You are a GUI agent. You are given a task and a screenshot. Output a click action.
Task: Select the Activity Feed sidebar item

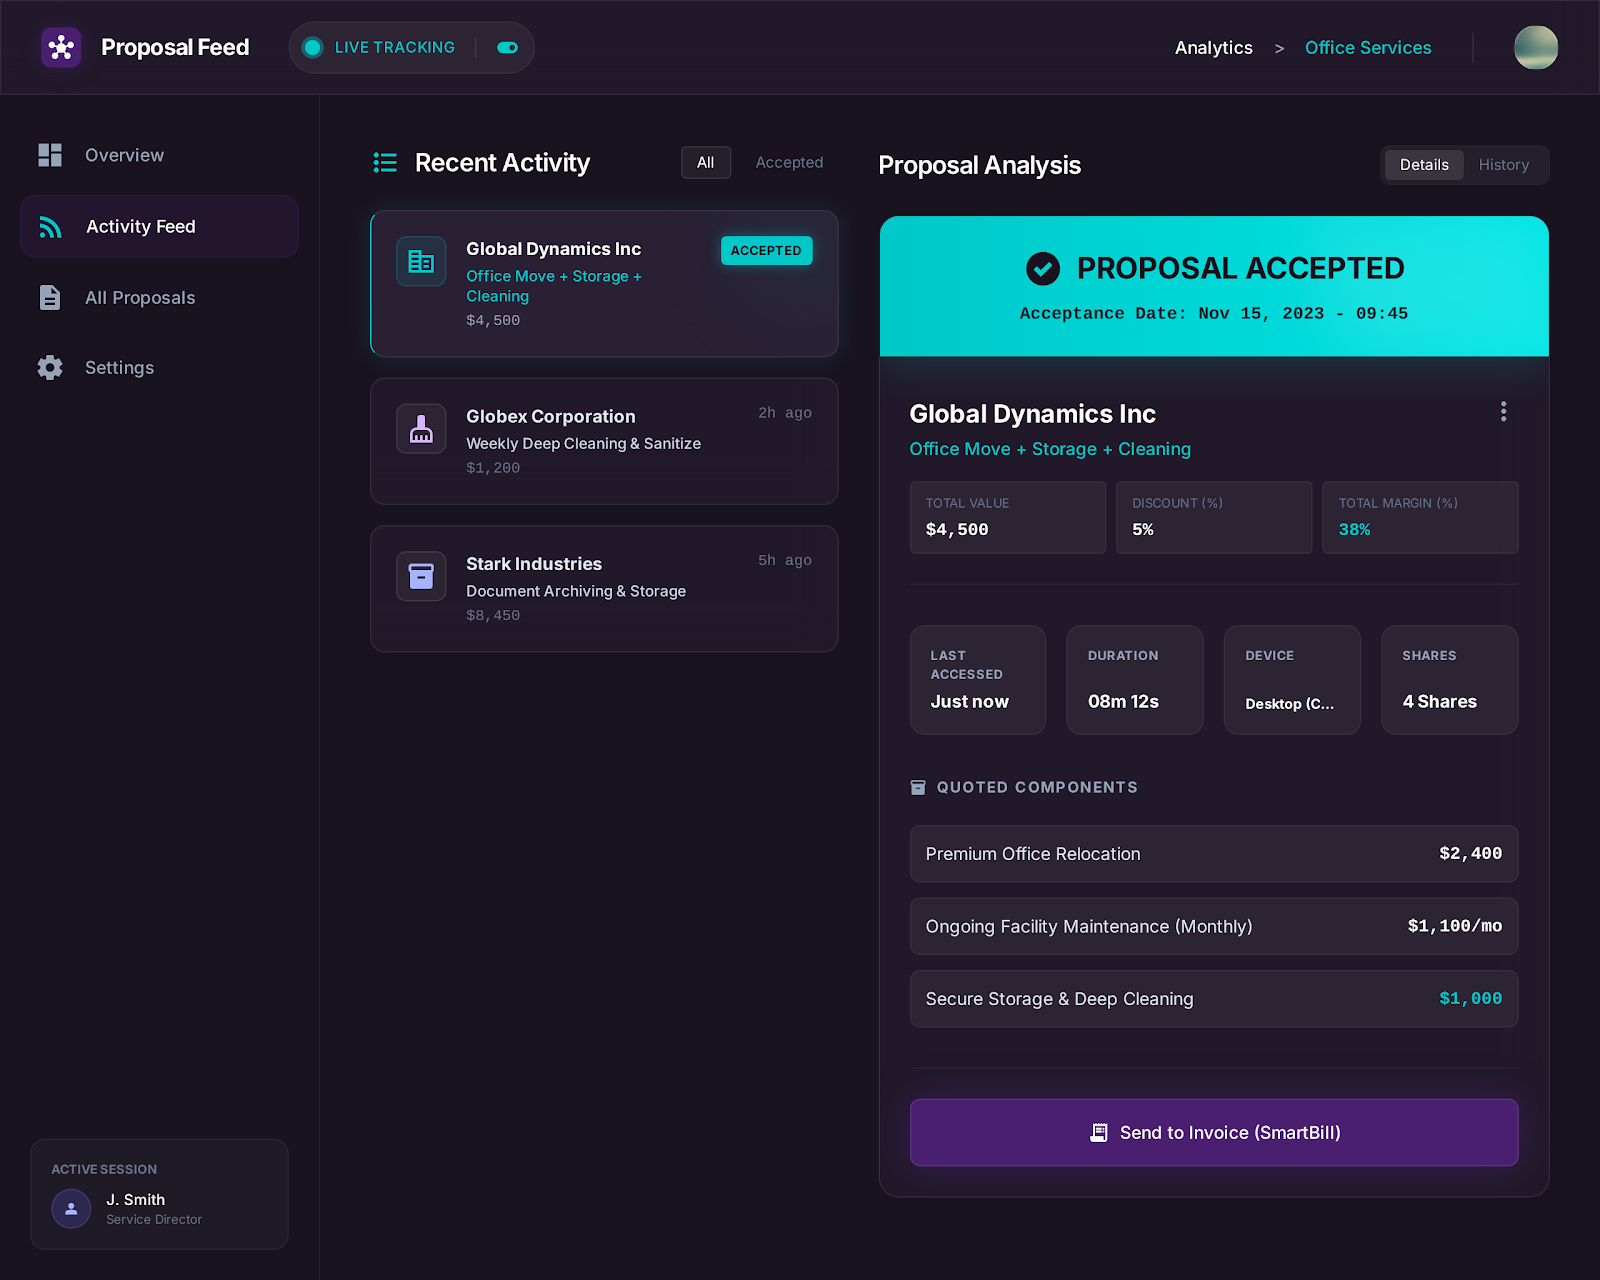[159, 227]
